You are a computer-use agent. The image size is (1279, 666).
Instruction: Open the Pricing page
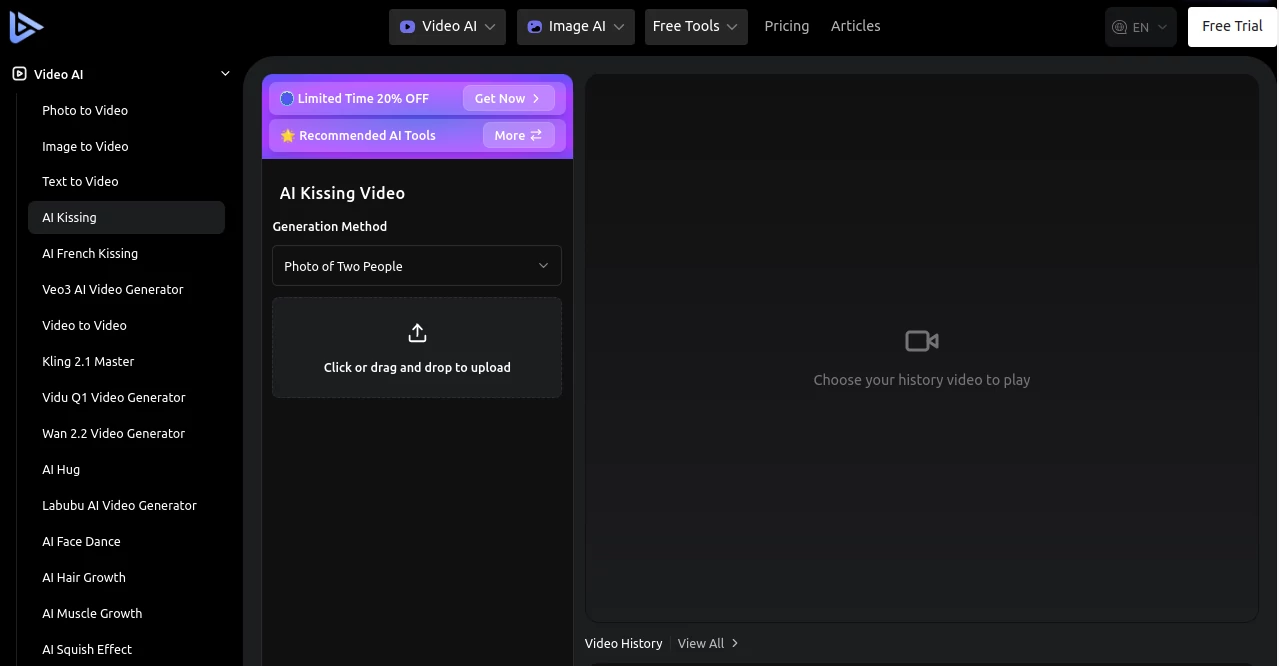[786, 26]
